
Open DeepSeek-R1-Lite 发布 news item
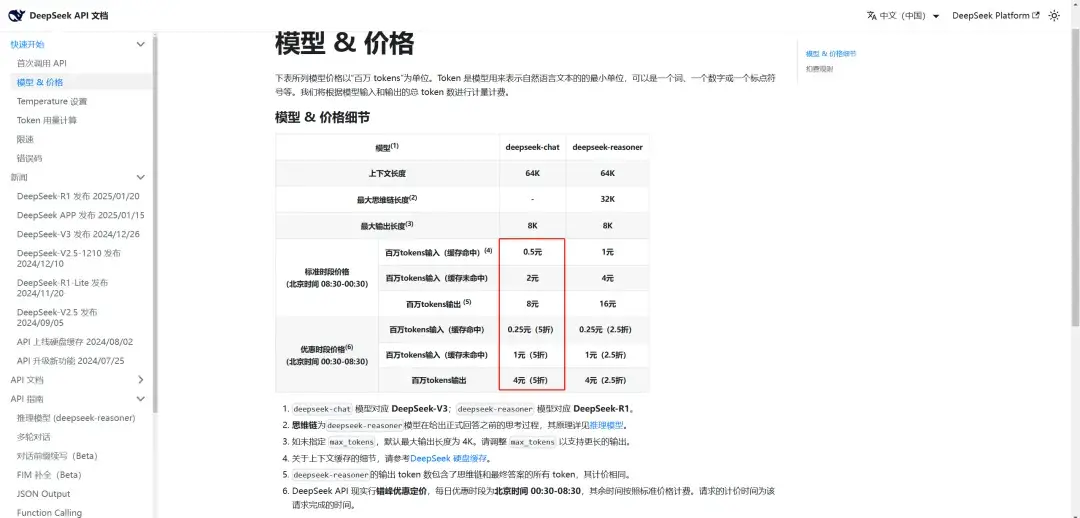tap(63, 288)
